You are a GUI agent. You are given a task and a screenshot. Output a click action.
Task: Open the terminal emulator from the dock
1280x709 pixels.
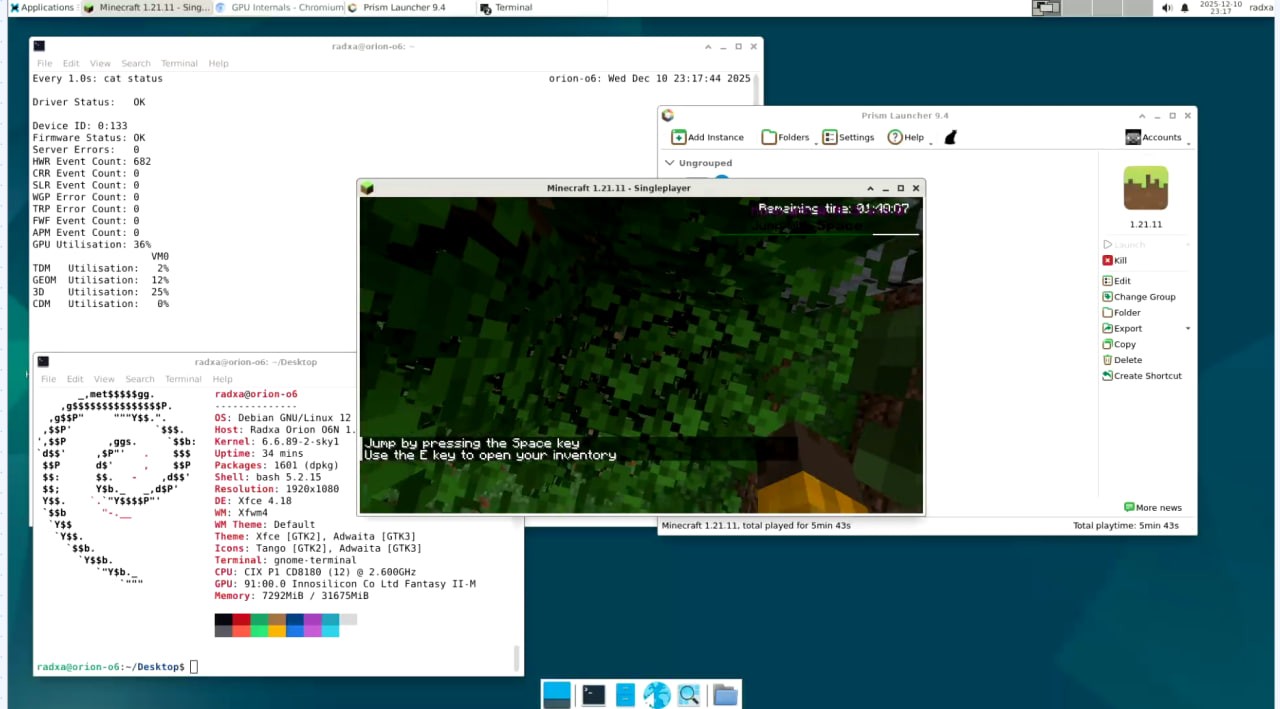[x=594, y=694]
